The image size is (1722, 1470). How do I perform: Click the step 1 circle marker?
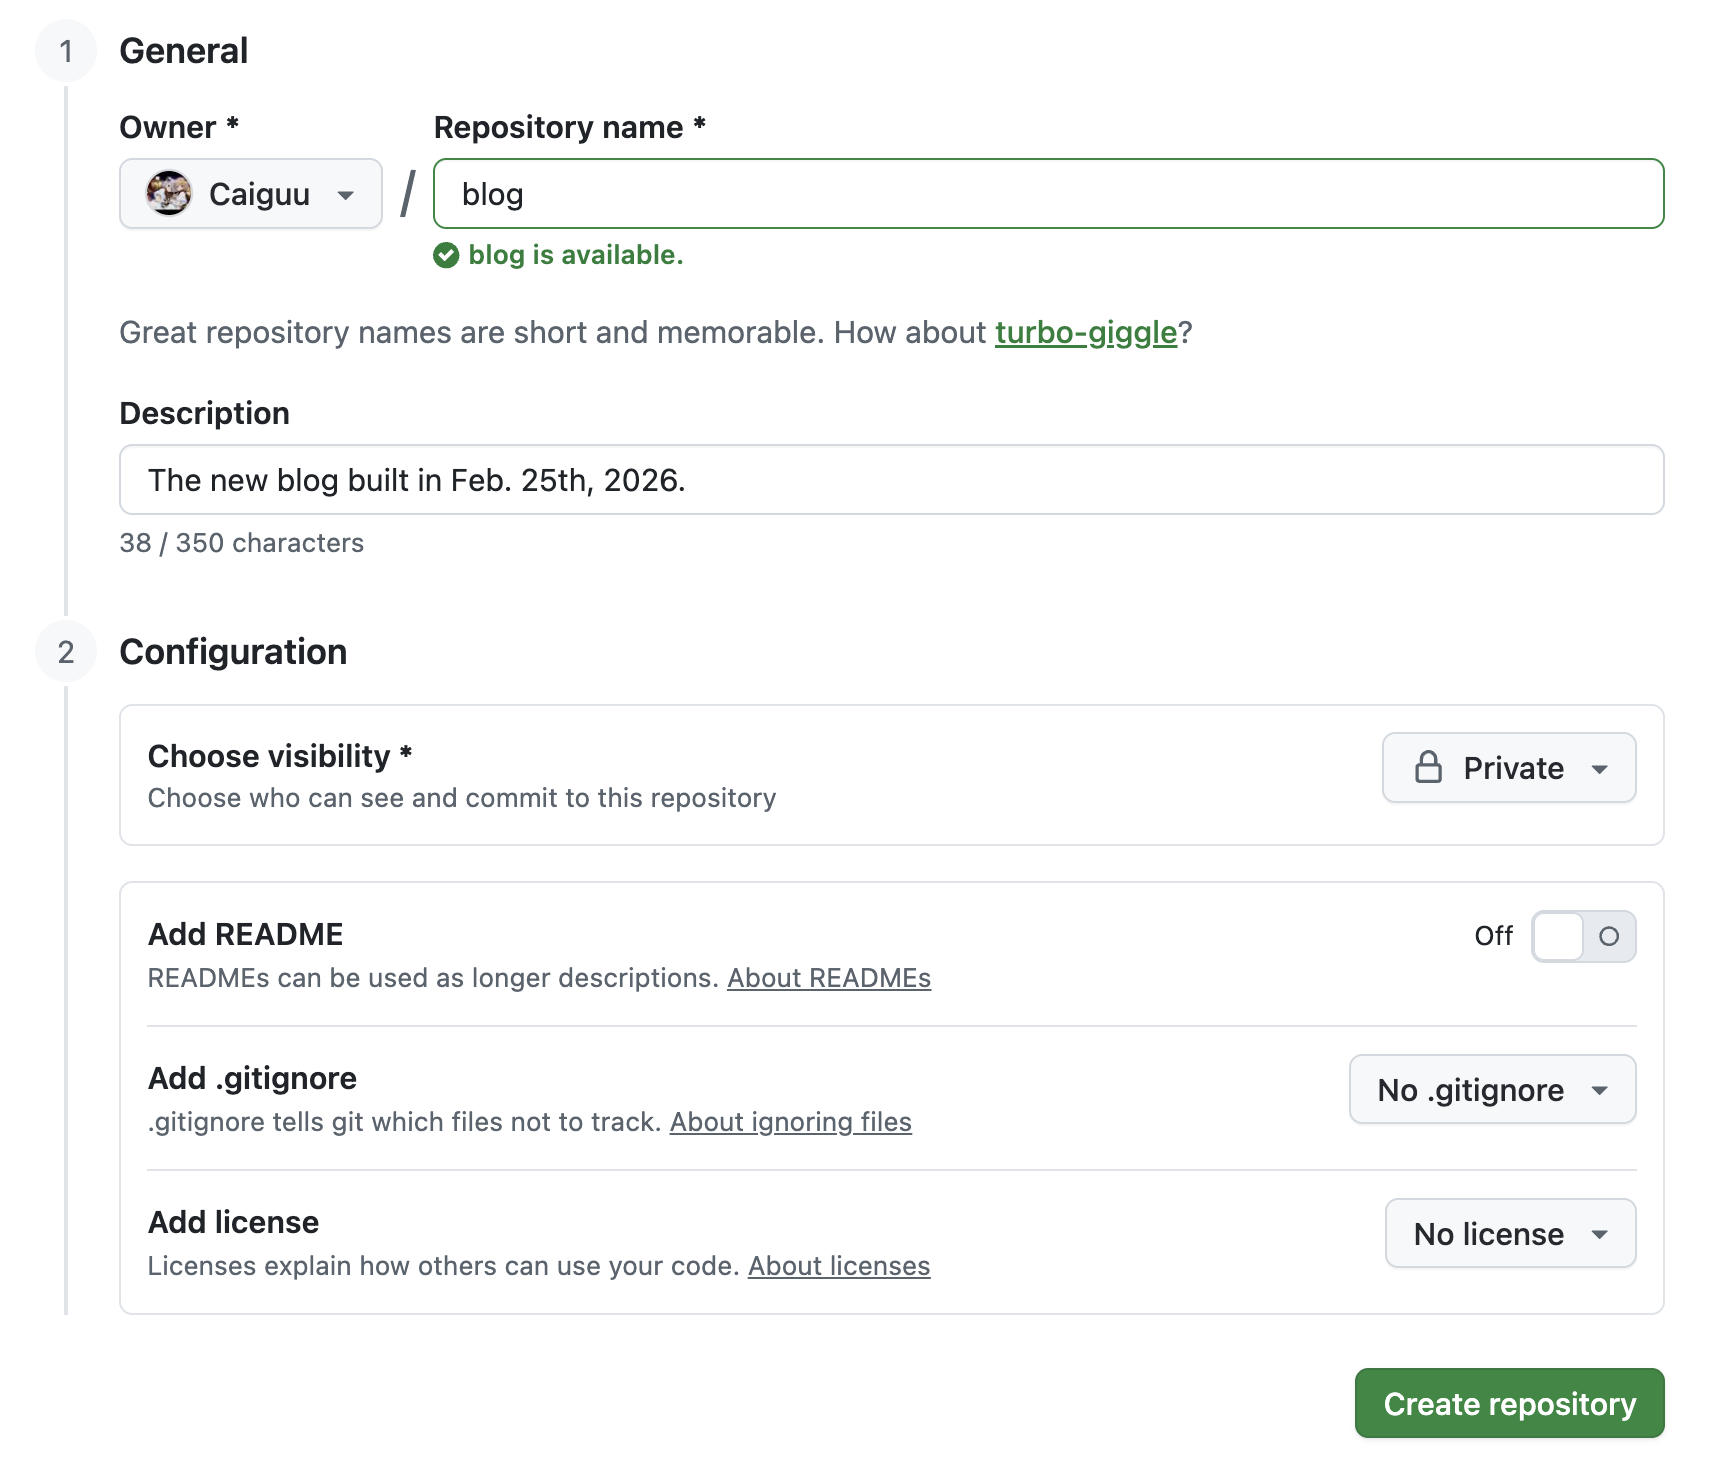66,51
